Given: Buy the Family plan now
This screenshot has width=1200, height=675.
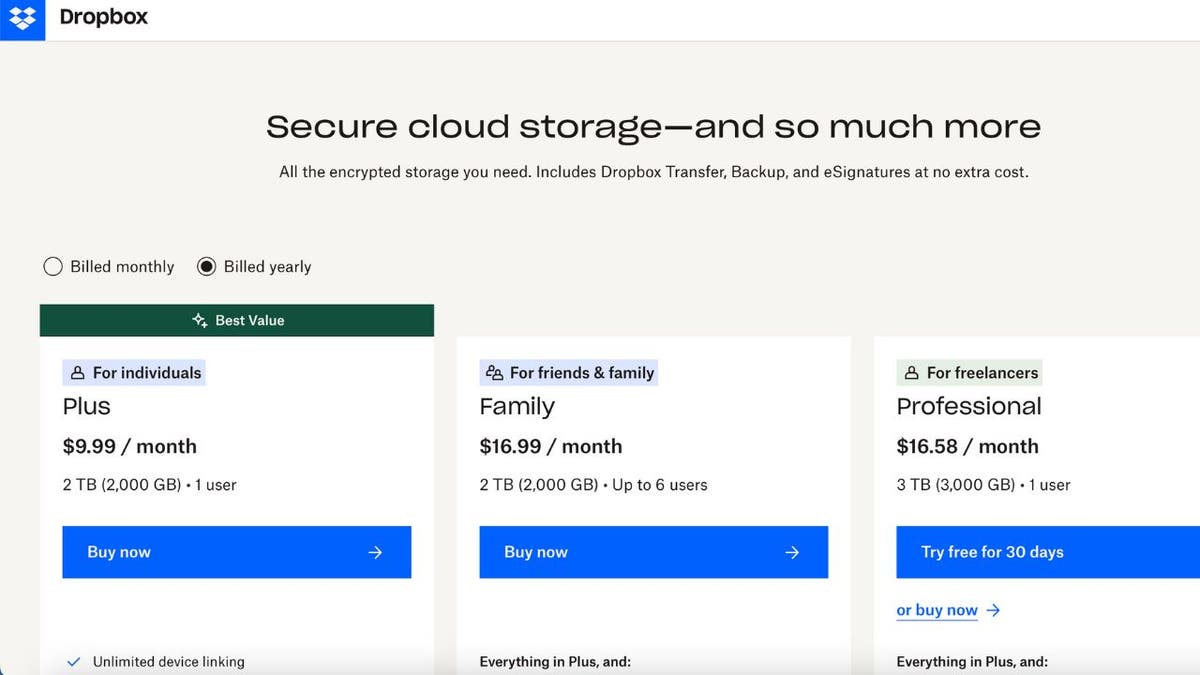Looking at the screenshot, I should tap(654, 552).
